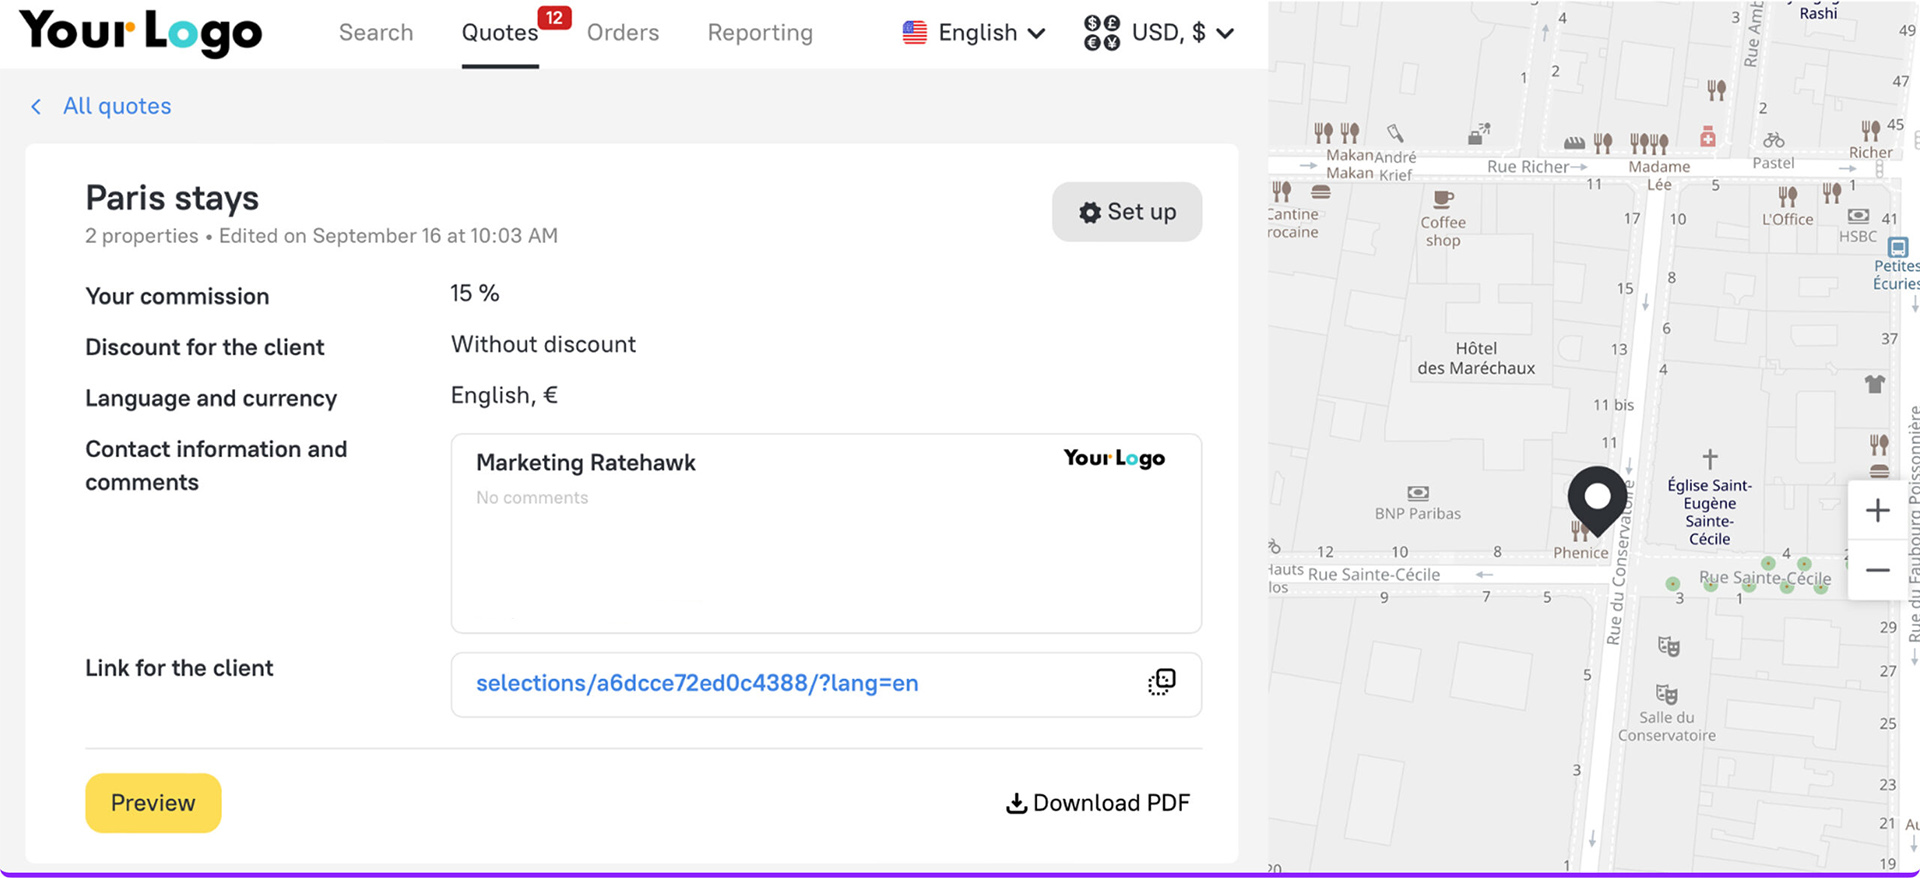Click the back arrow beside All quotes
The image size is (1920, 878).
[36, 106]
